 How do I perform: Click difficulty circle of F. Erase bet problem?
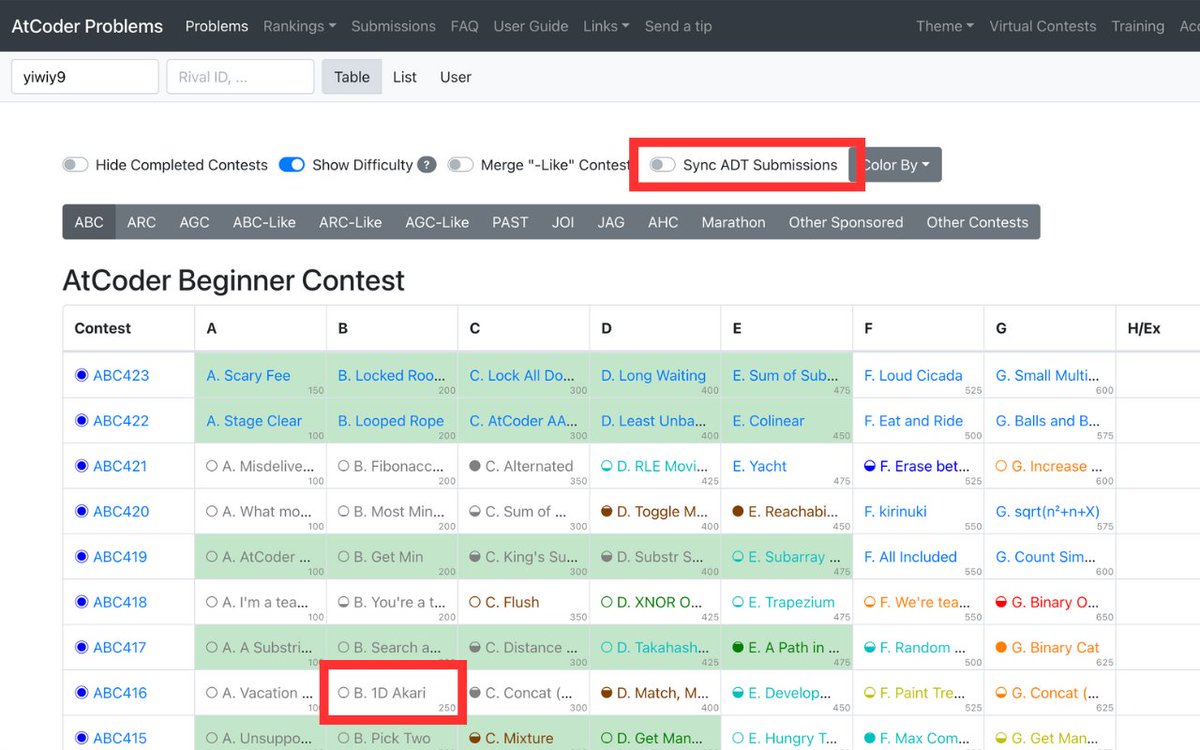(x=870, y=466)
